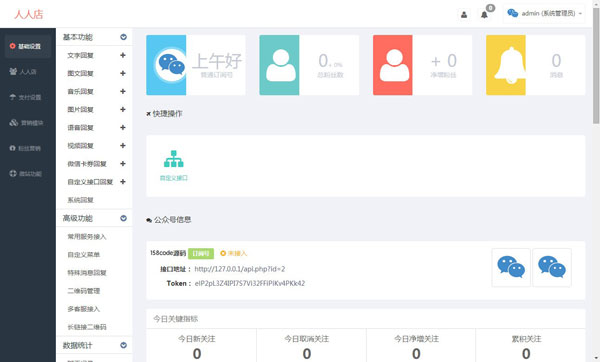The width and height of the screenshot is (600, 362).
Task: Open the admin account dropdown
Action: [544, 13]
